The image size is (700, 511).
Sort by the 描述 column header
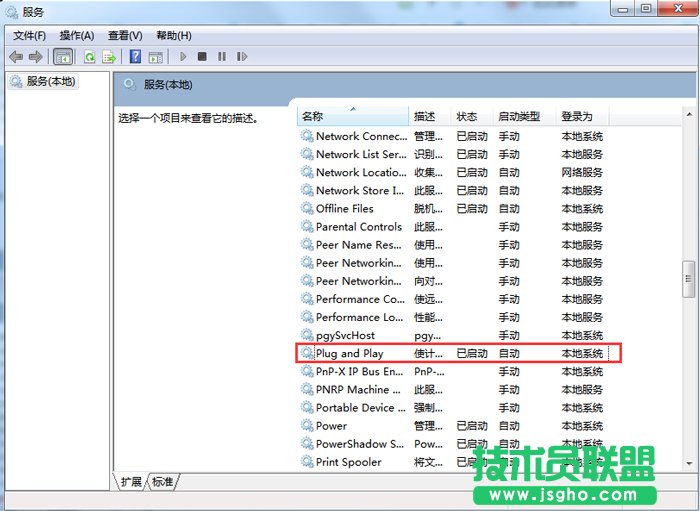(429, 116)
